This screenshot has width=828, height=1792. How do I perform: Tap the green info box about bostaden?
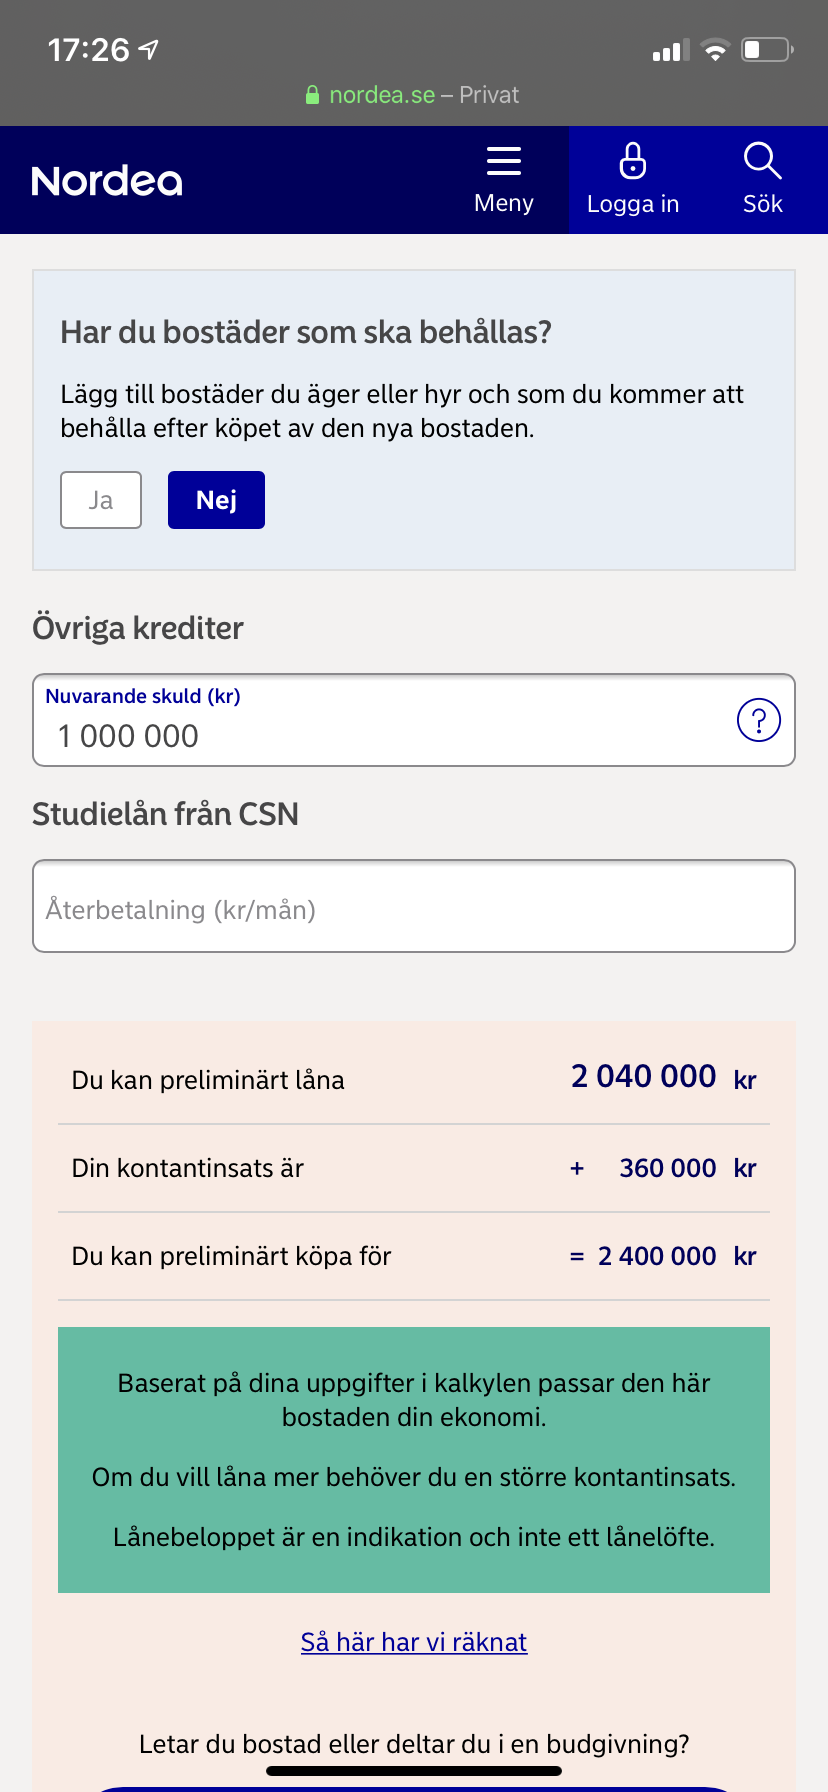point(413,1459)
